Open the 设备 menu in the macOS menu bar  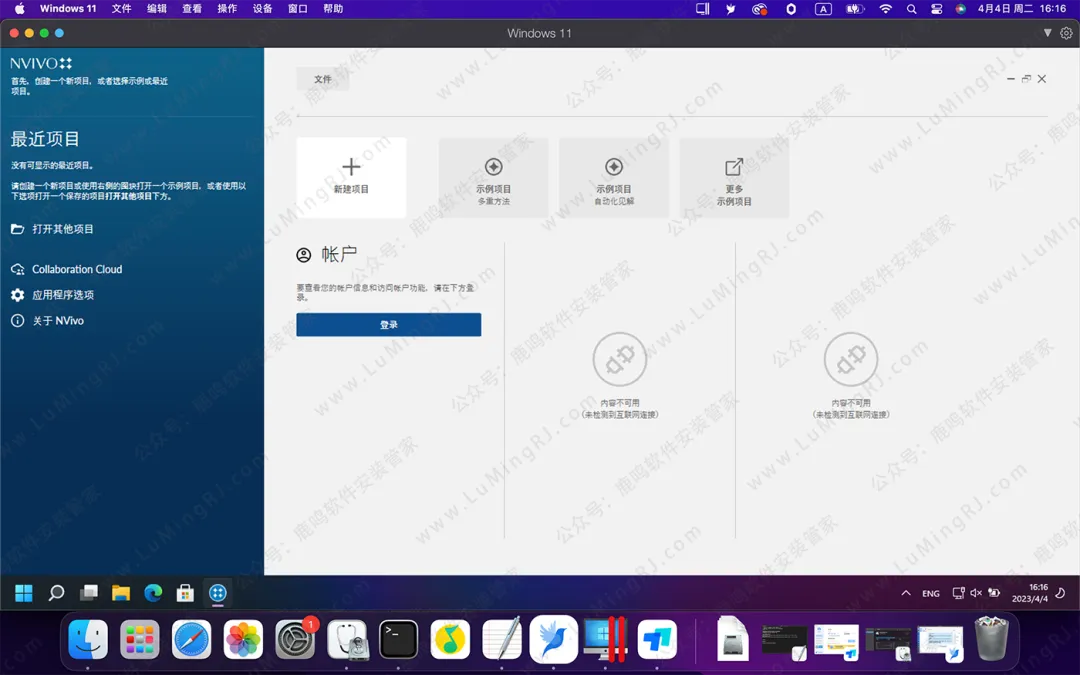[262, 8]
